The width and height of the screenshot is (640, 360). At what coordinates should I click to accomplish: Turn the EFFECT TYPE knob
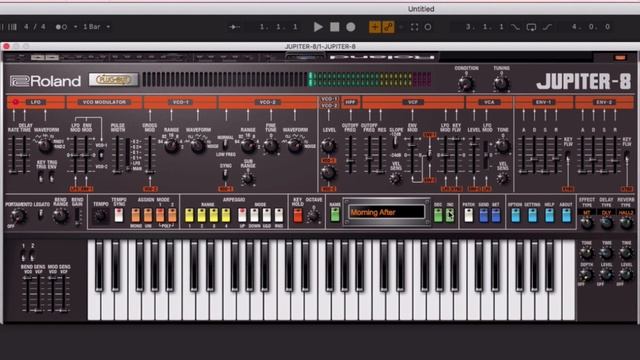pyautogui.click(x=587, y=223)
